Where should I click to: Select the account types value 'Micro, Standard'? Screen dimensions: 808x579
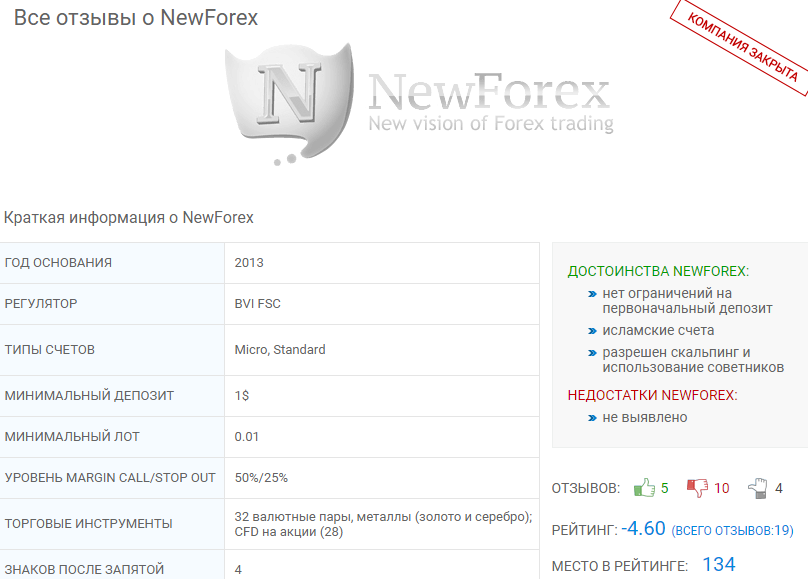(280, 350)
